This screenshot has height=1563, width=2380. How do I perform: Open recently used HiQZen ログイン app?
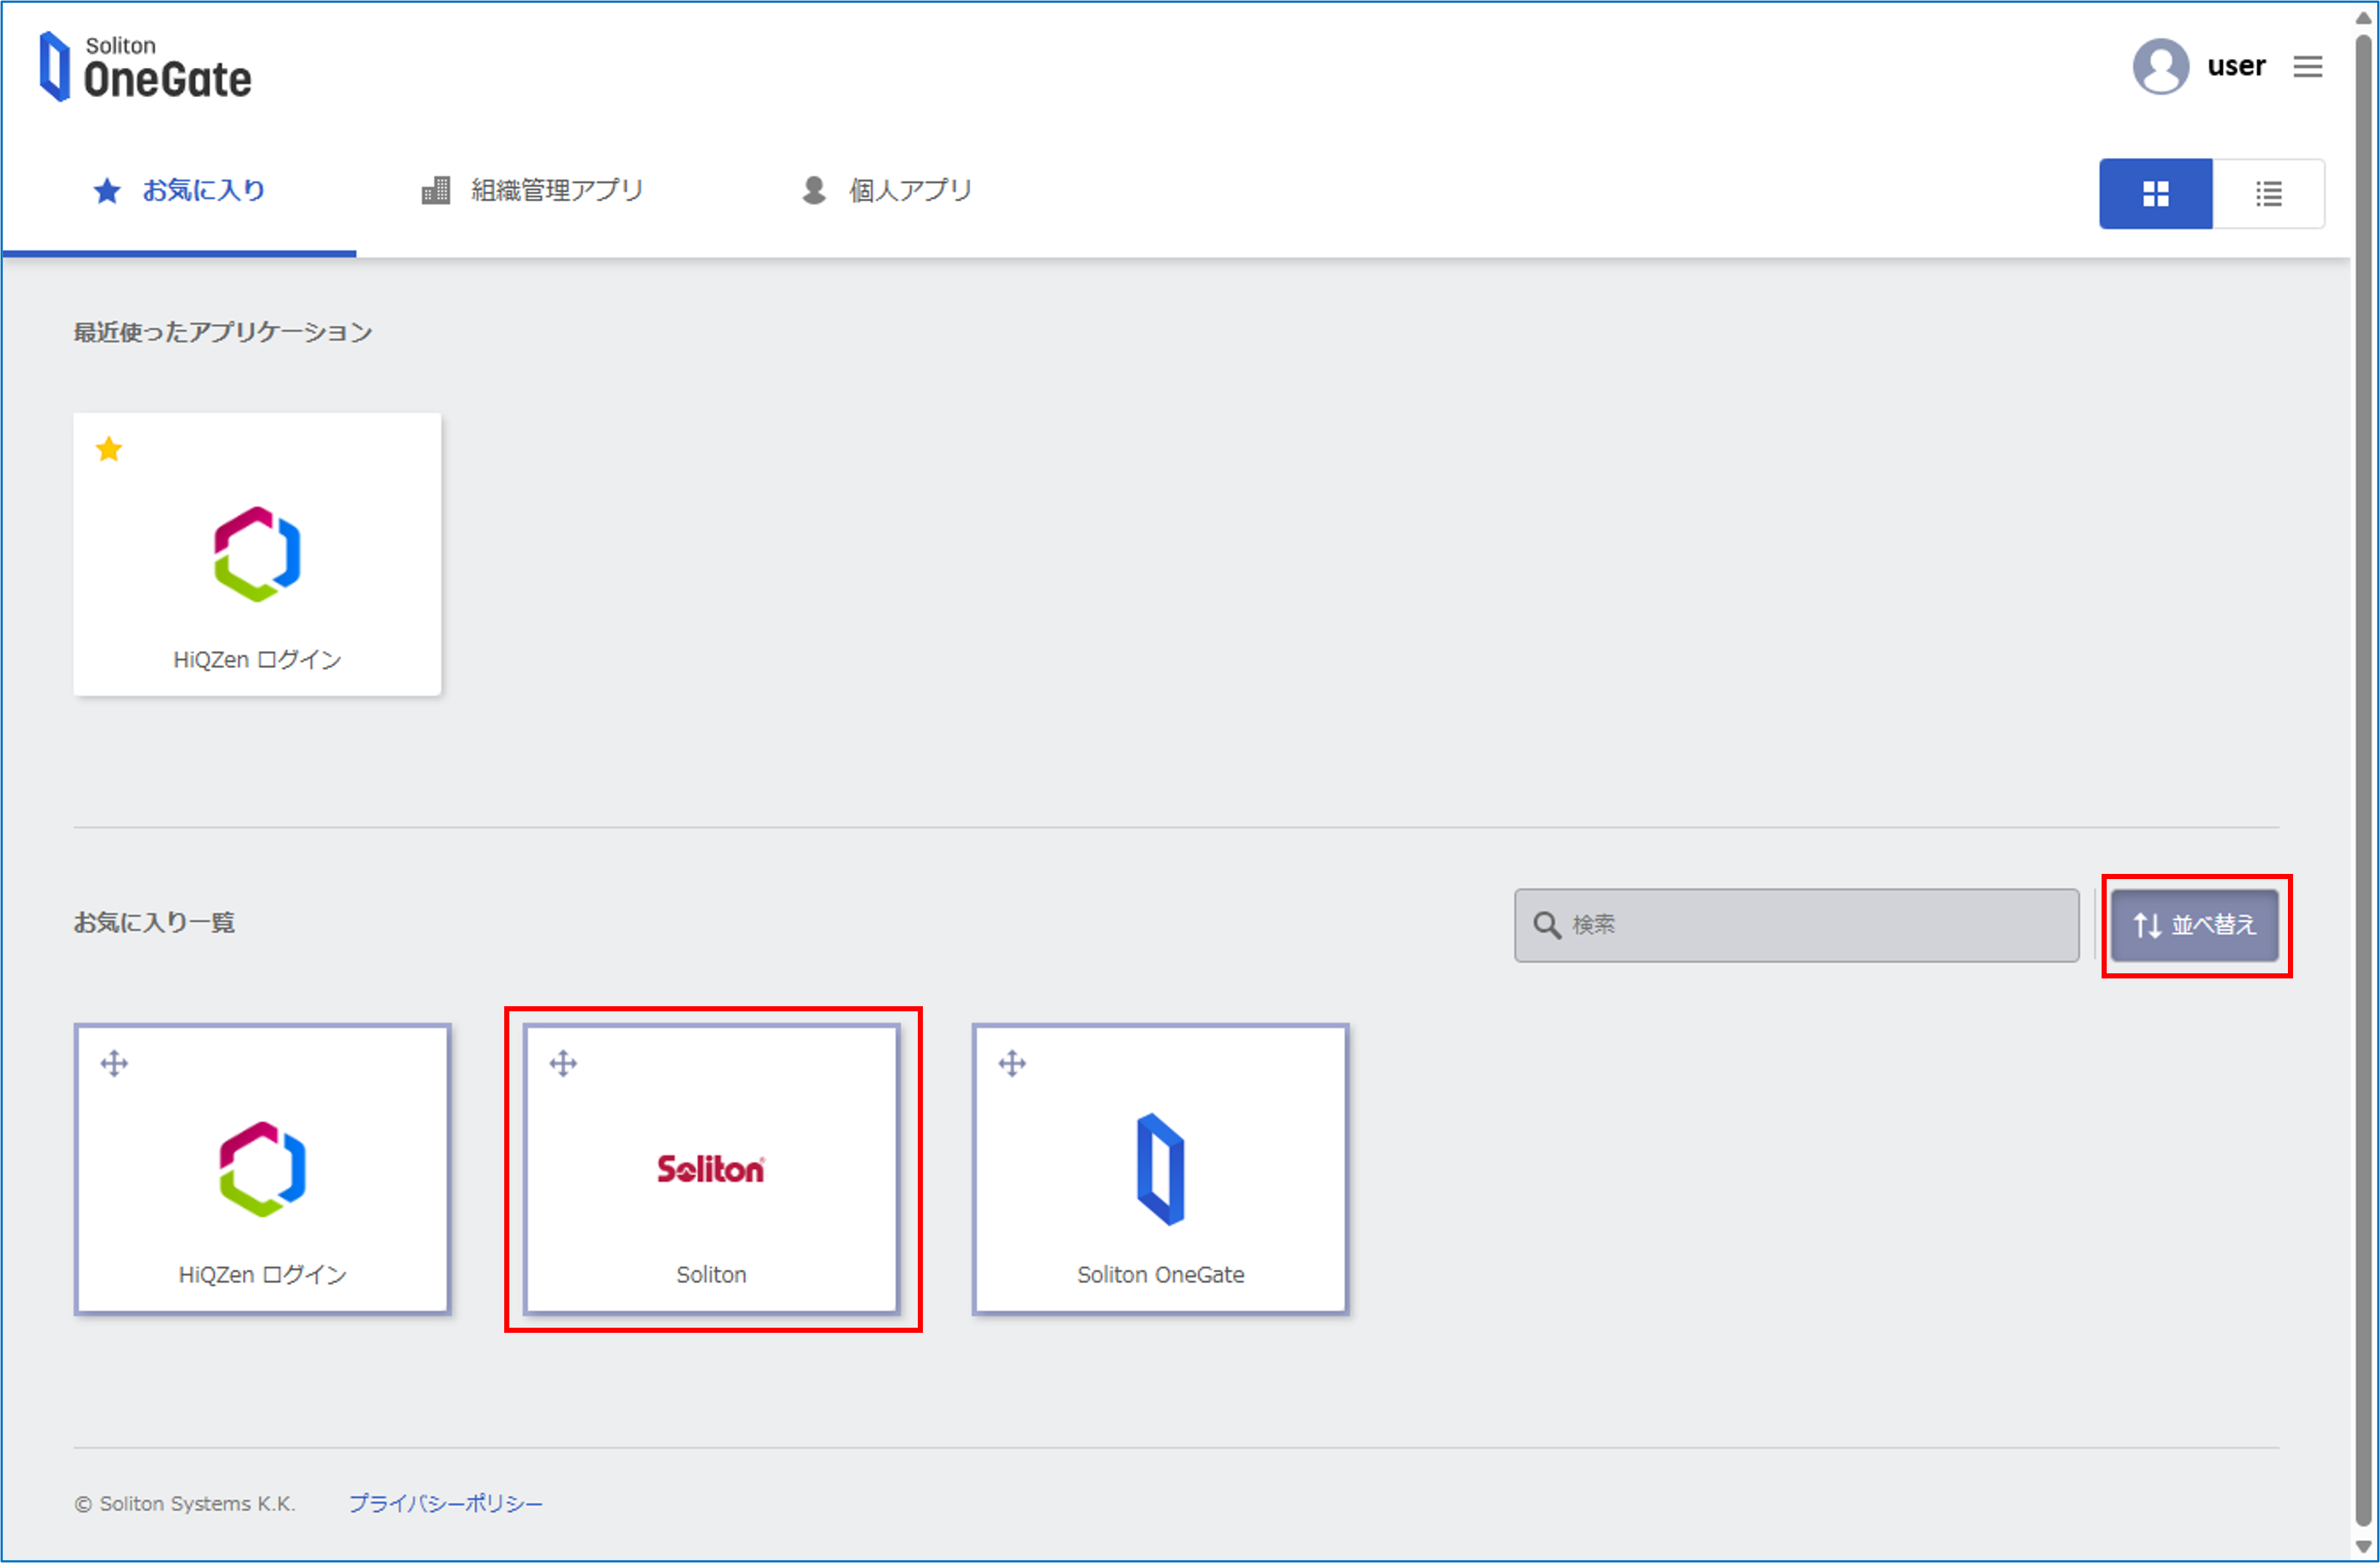tap(257, 555)
